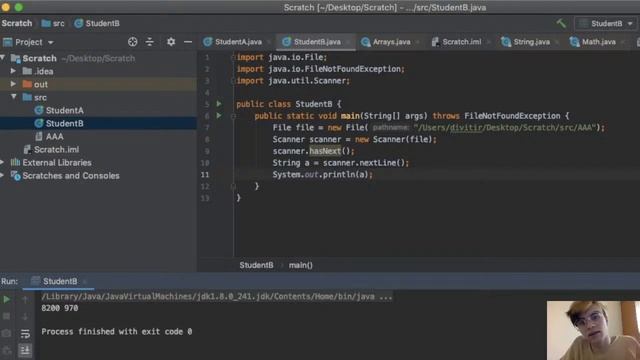The height and width of the screenshot is (360, 640).
Task: Toggle scroll to end in console
Action: [25, 350]
